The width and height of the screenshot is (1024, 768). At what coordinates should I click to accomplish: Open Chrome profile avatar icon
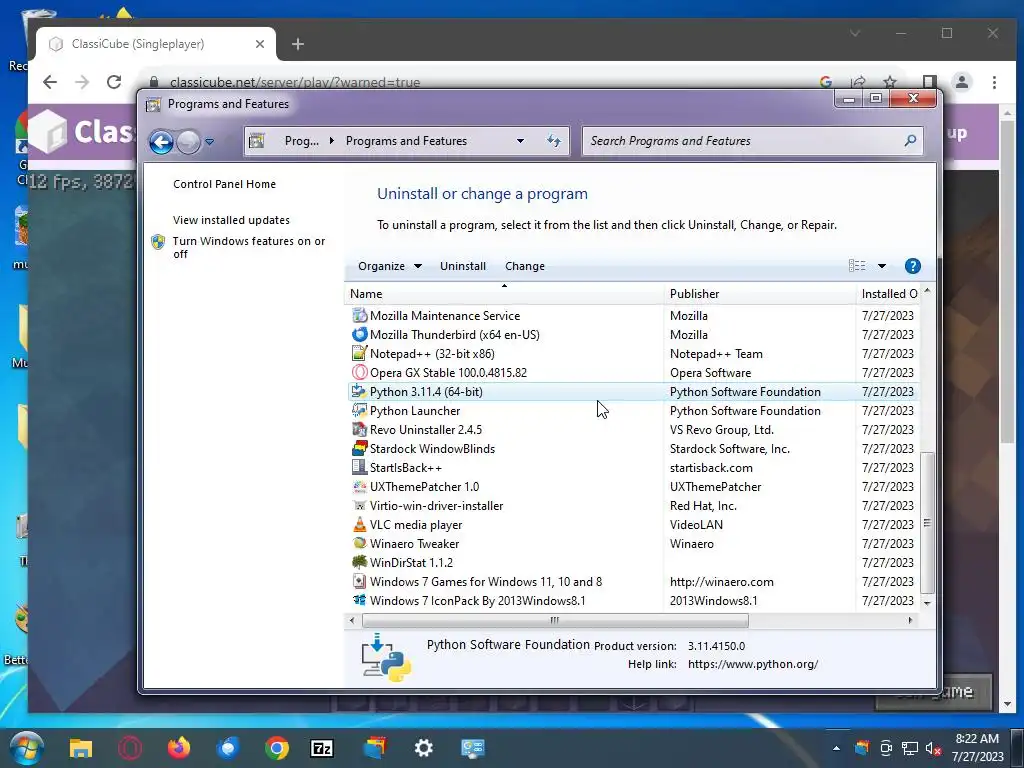click(x=962, y=82)
